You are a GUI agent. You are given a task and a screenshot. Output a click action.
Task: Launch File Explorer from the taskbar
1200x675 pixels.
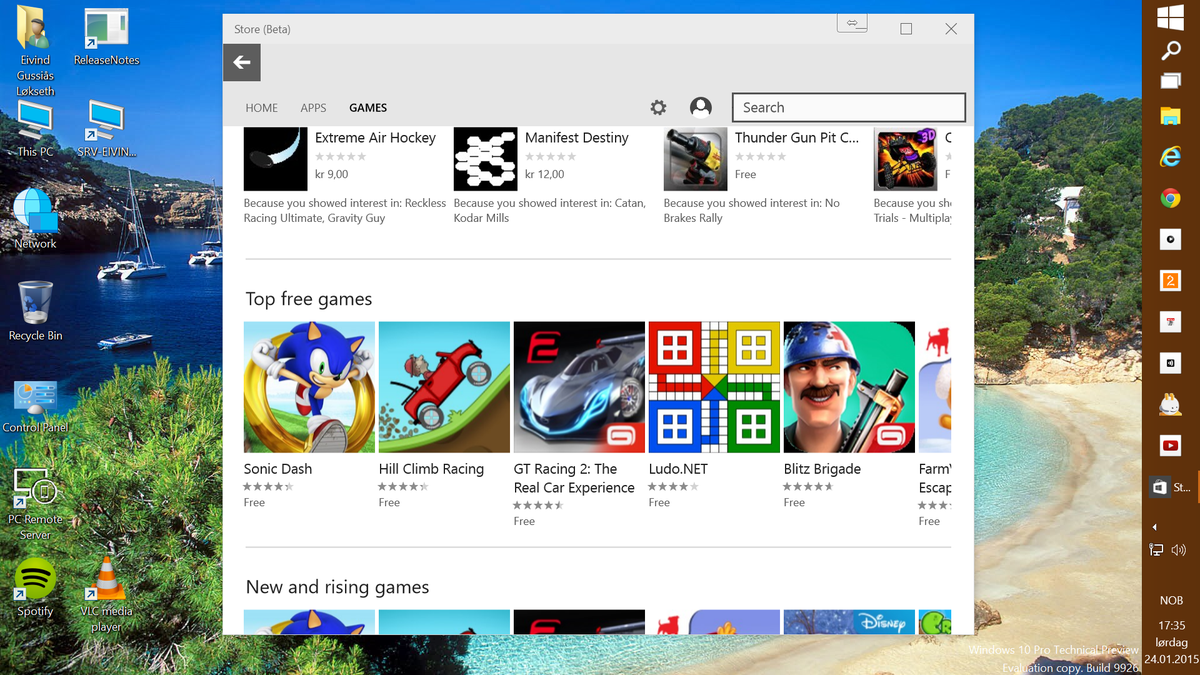tap(1170, 116)
